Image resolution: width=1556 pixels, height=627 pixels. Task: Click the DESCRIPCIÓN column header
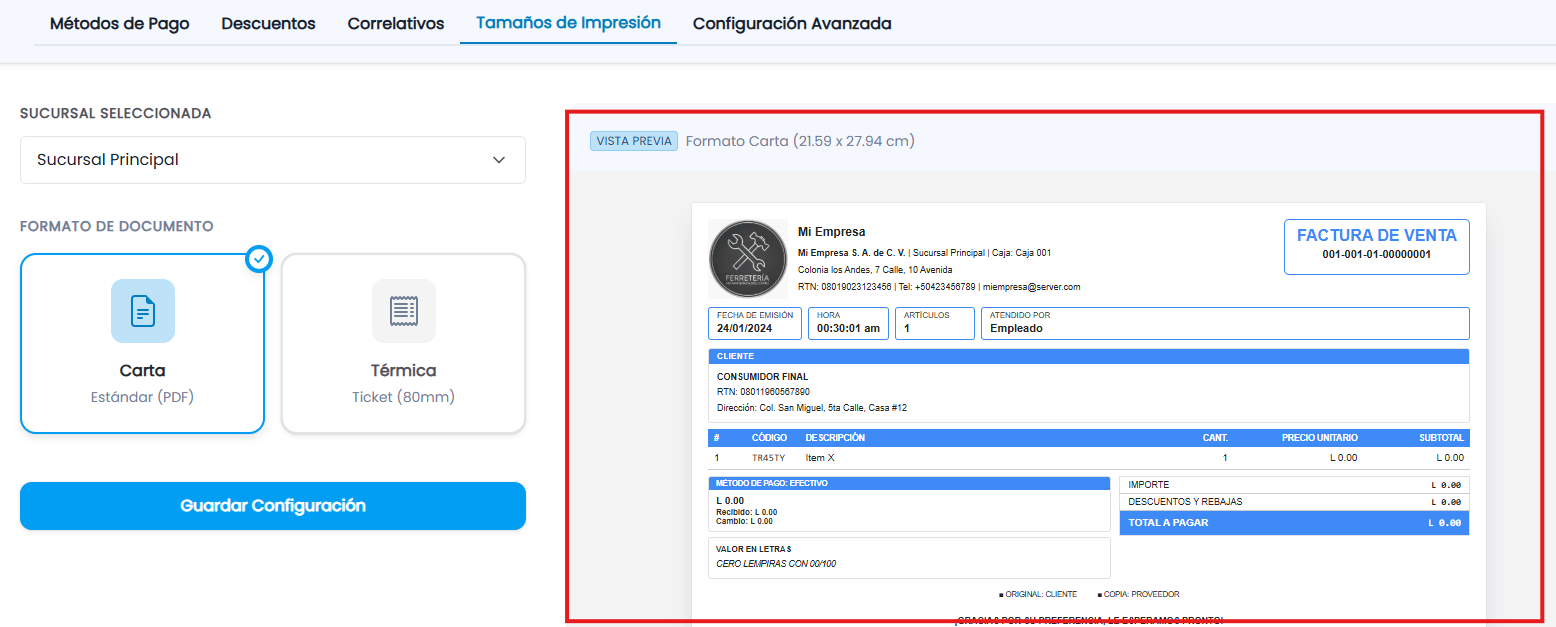click(835, 438)
